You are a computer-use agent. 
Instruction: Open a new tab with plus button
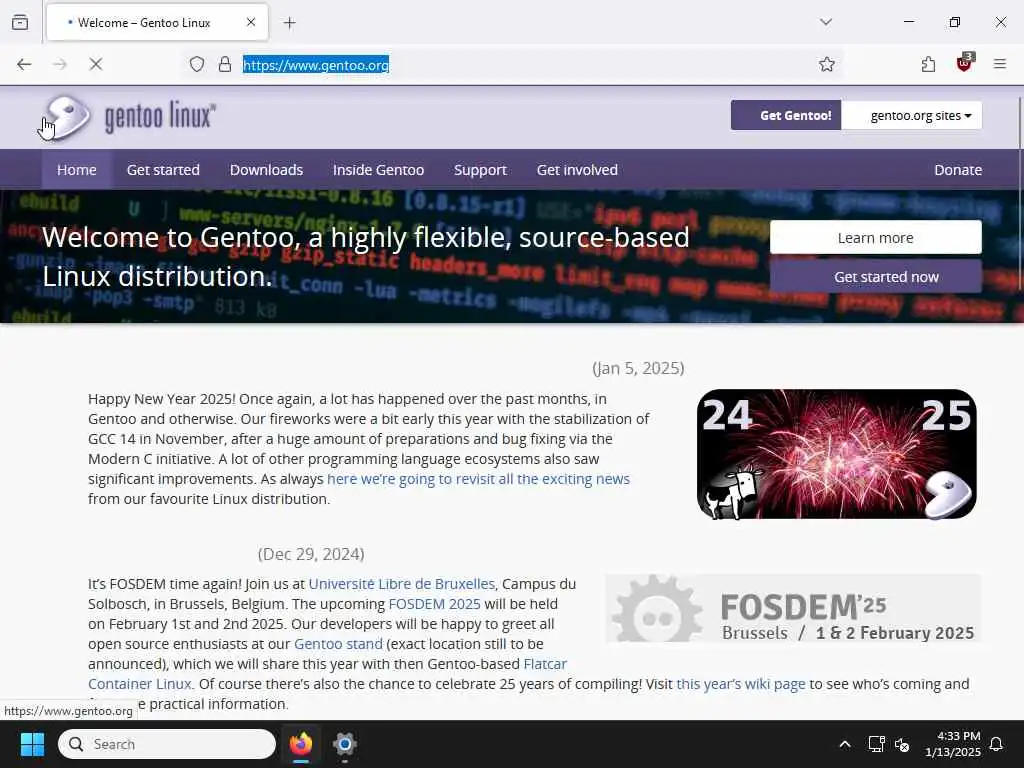coord(289,23)
